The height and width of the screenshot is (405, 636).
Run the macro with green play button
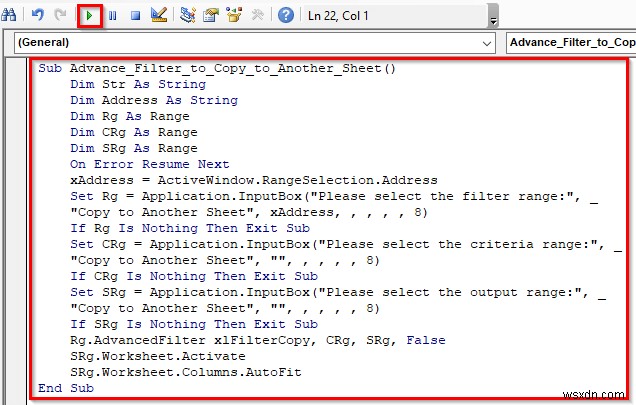click(89, 16)
